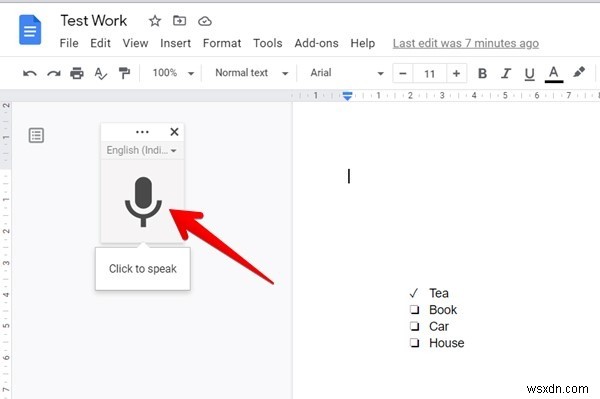Image resolution: width=600 pixels, height=399 pixels.
Task: Check the Car checkbox
Action: coord(414,326)
